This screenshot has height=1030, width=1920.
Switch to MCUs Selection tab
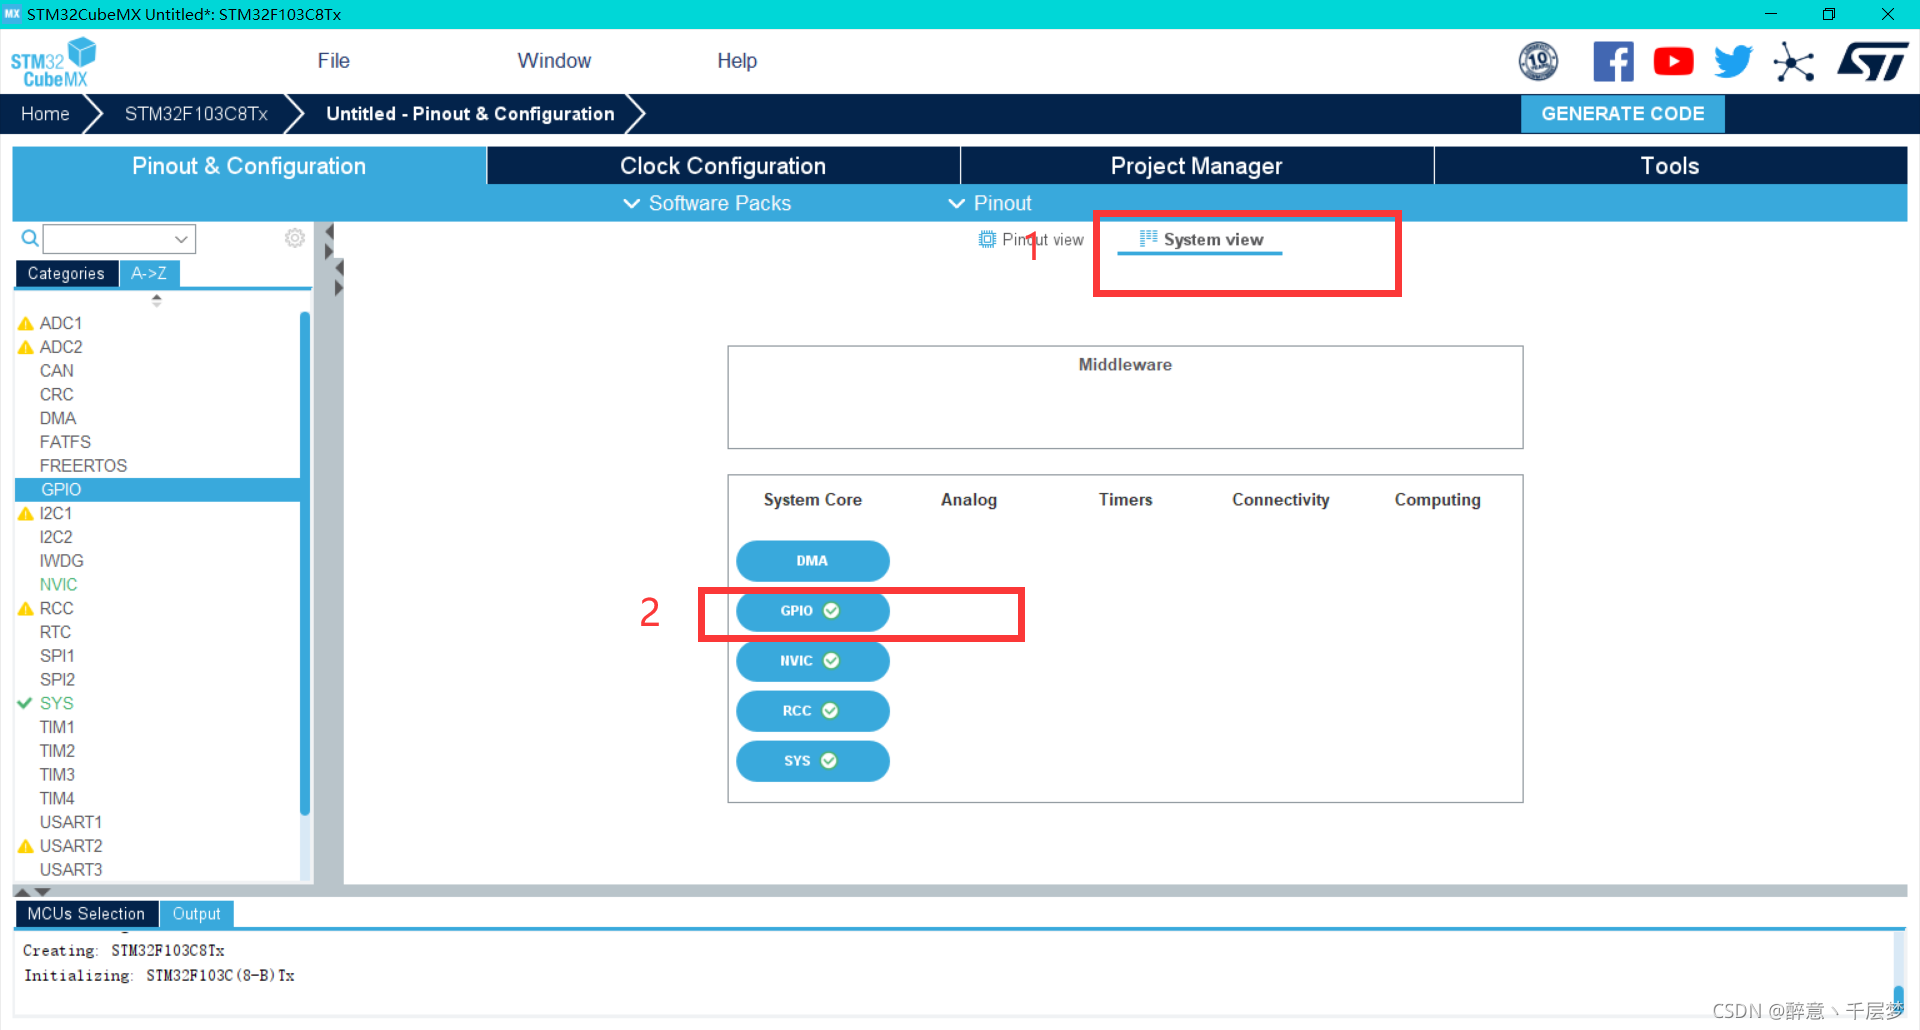pos(86,914)
